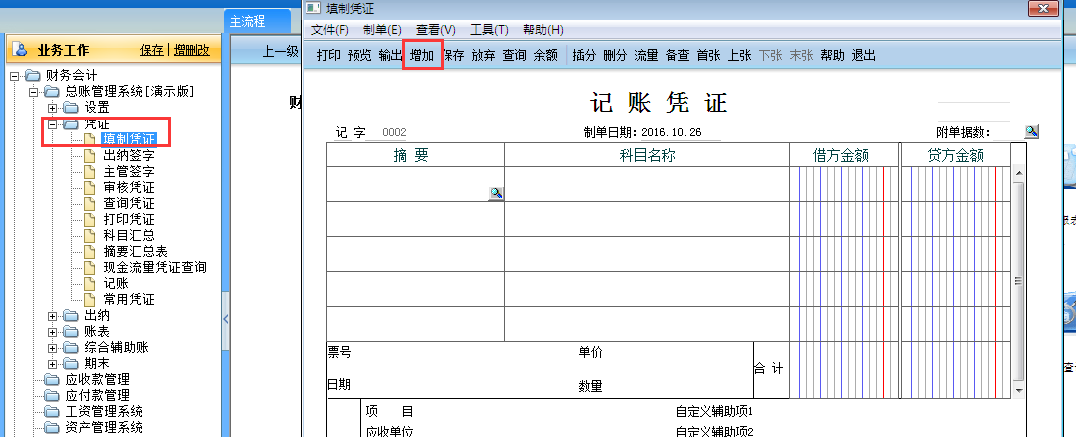The height and width of the screenshot is (437, 1076).
Task: Click 退出 to exit the voucher window
Action: tap(863, 56)
